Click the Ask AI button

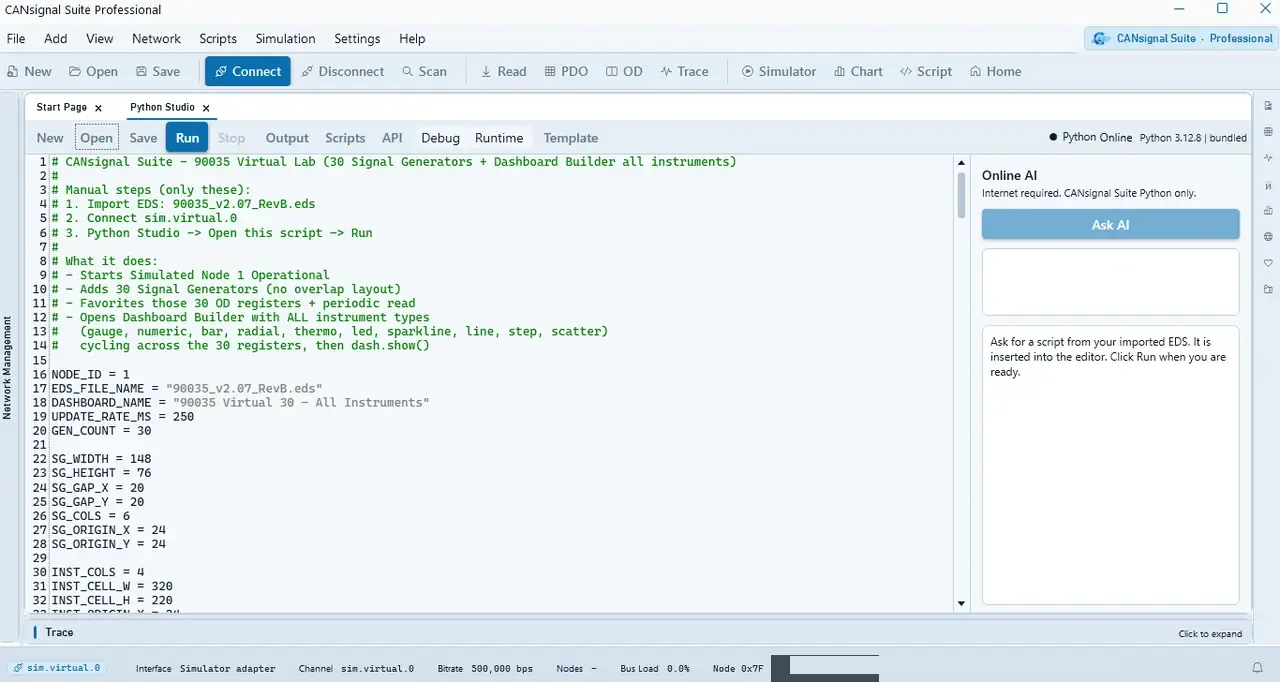pos(1110,225)
